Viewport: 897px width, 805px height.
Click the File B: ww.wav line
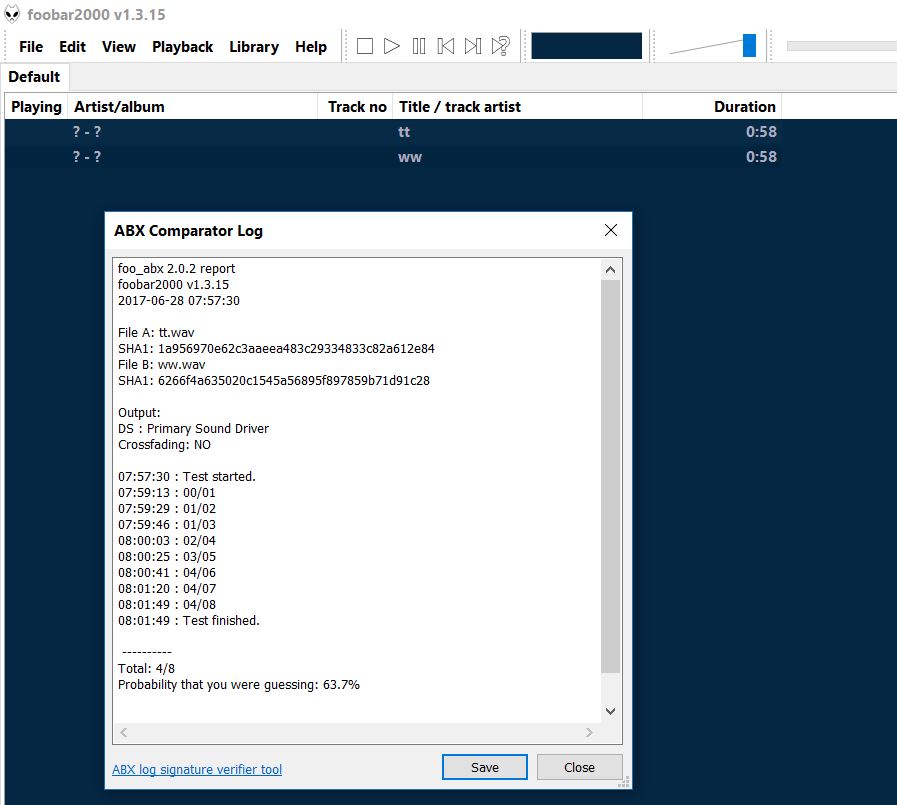point(161,364)
